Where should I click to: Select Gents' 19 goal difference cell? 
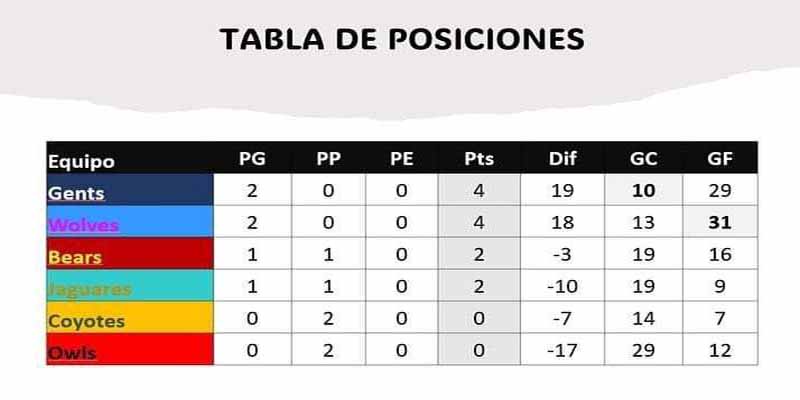[x=562, y=190]
